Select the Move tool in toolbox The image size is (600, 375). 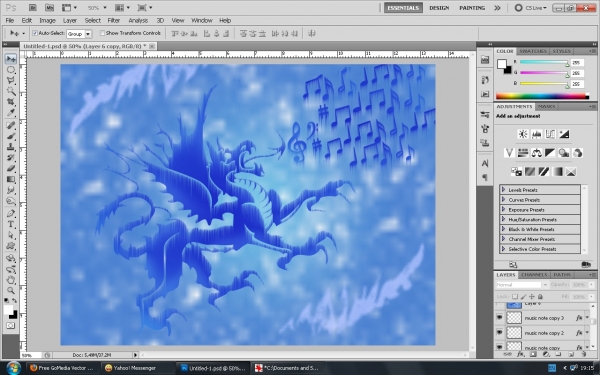pyautogui.click(x=11, y=59)
